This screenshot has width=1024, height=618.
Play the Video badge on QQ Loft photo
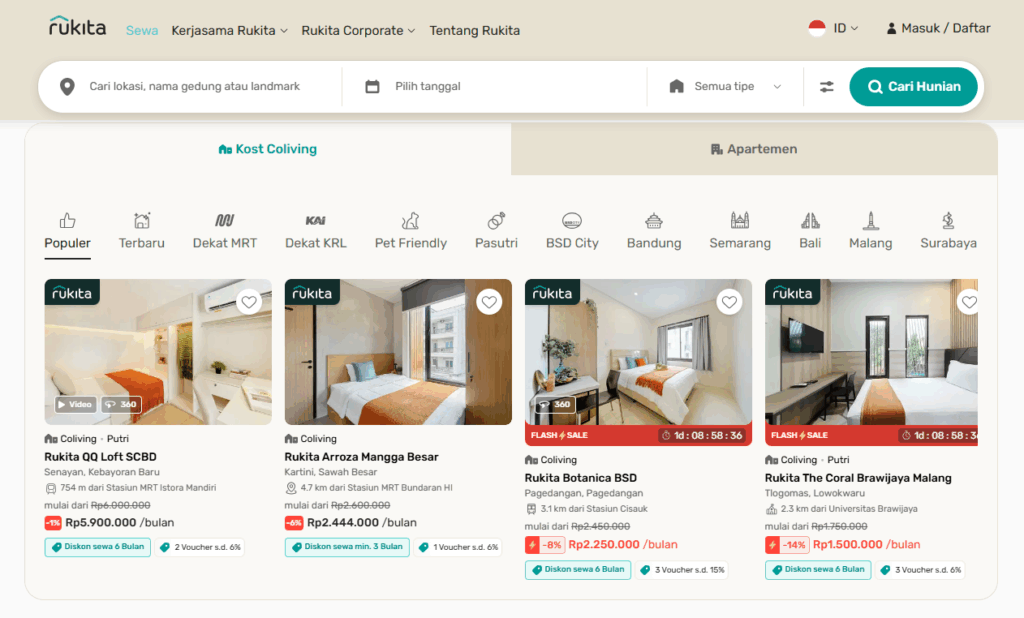pyautogui.click(x=75, y=404)
